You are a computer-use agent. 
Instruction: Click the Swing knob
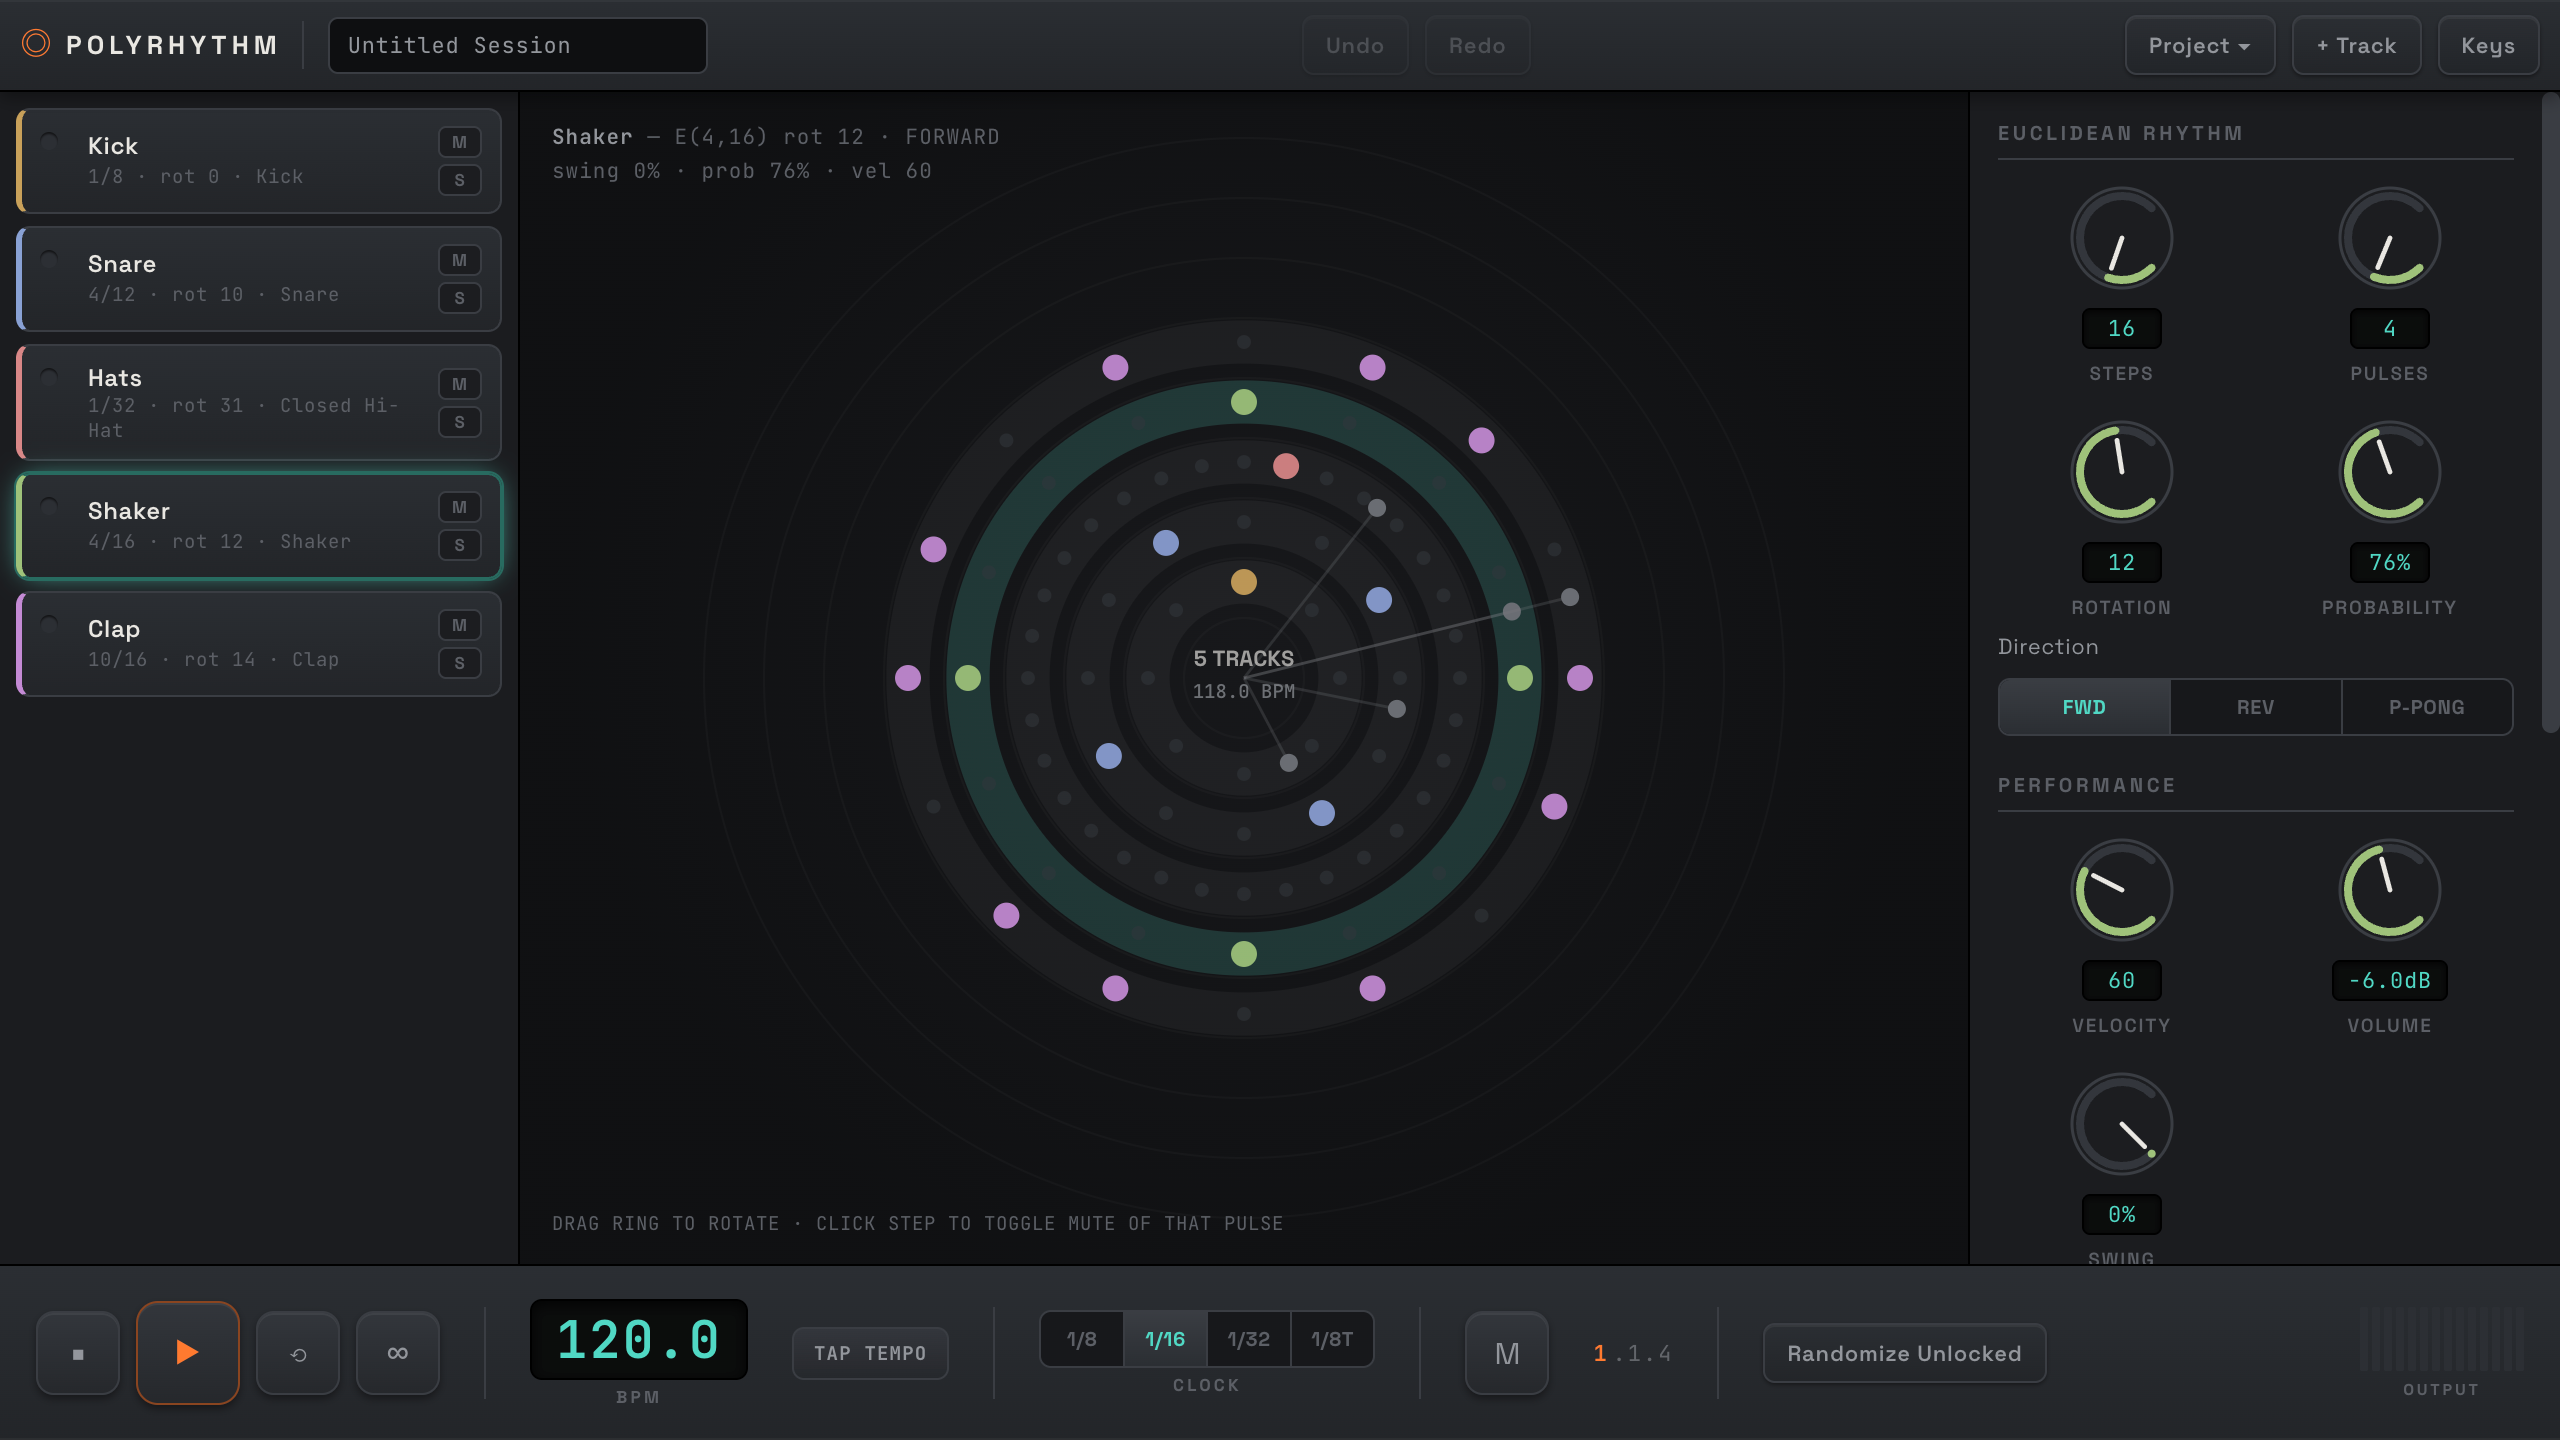pos(2121,1124)
